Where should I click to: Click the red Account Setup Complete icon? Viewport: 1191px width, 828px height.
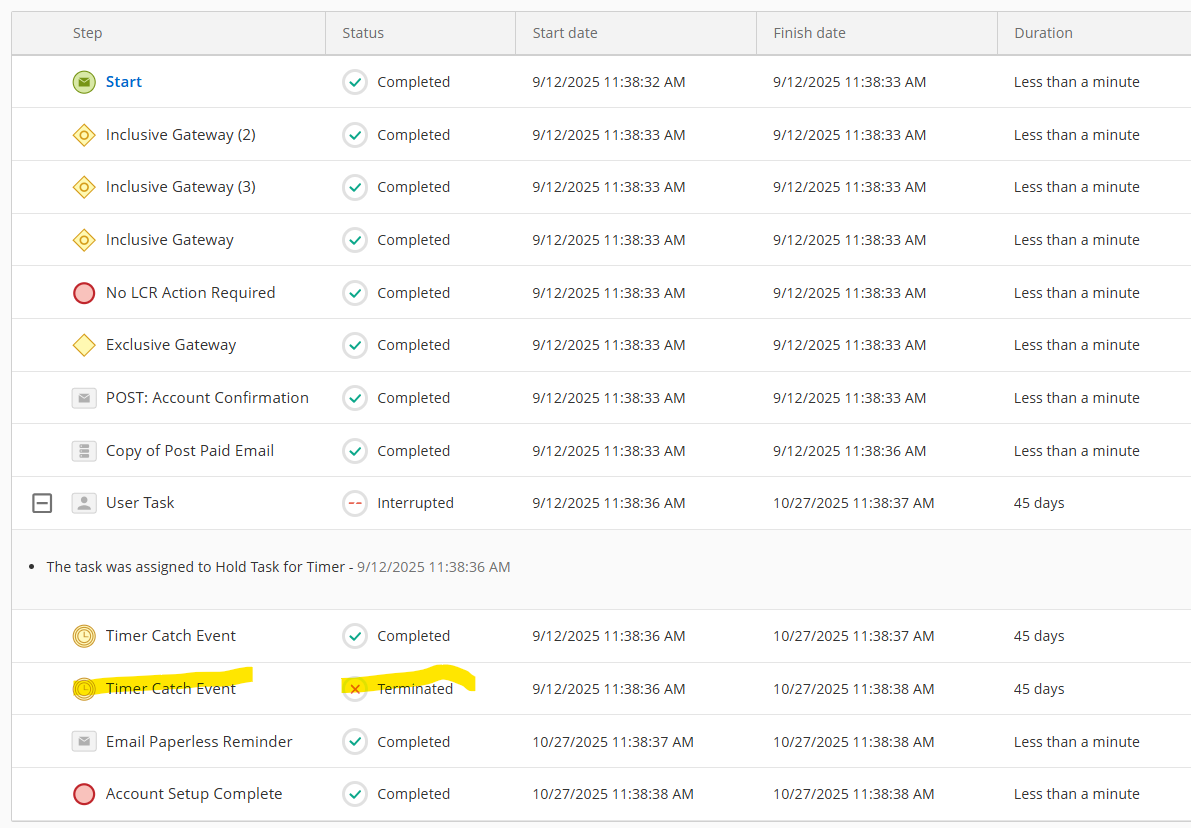coord(84,794)
